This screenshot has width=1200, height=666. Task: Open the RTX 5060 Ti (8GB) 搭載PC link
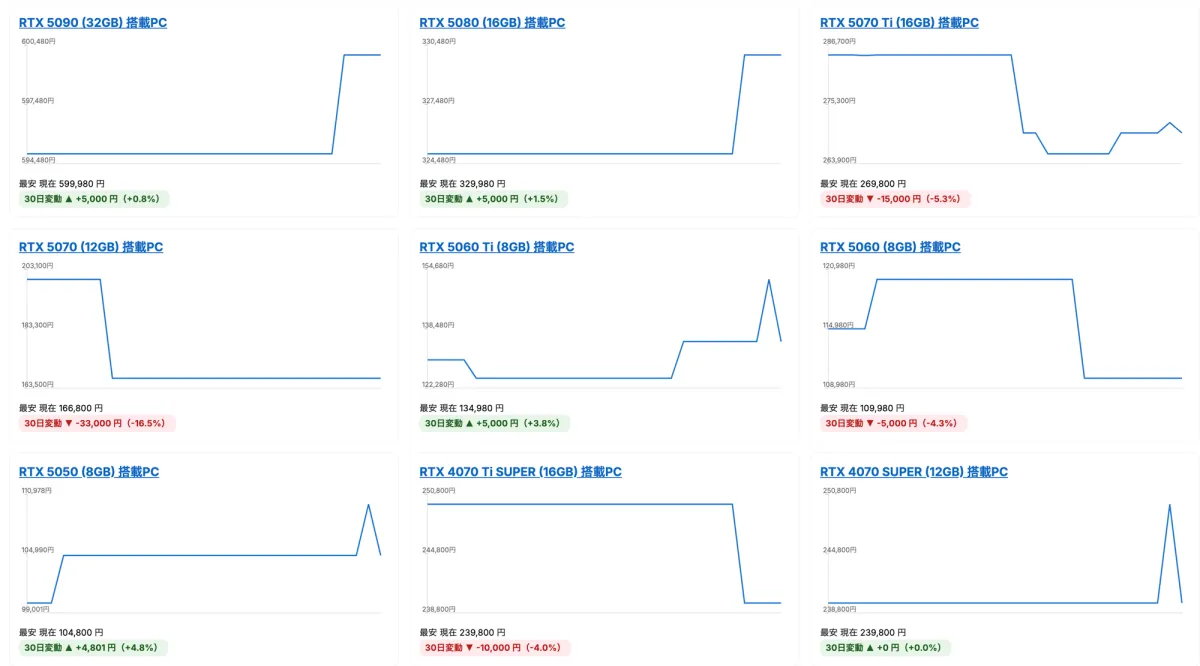[496, 247]
